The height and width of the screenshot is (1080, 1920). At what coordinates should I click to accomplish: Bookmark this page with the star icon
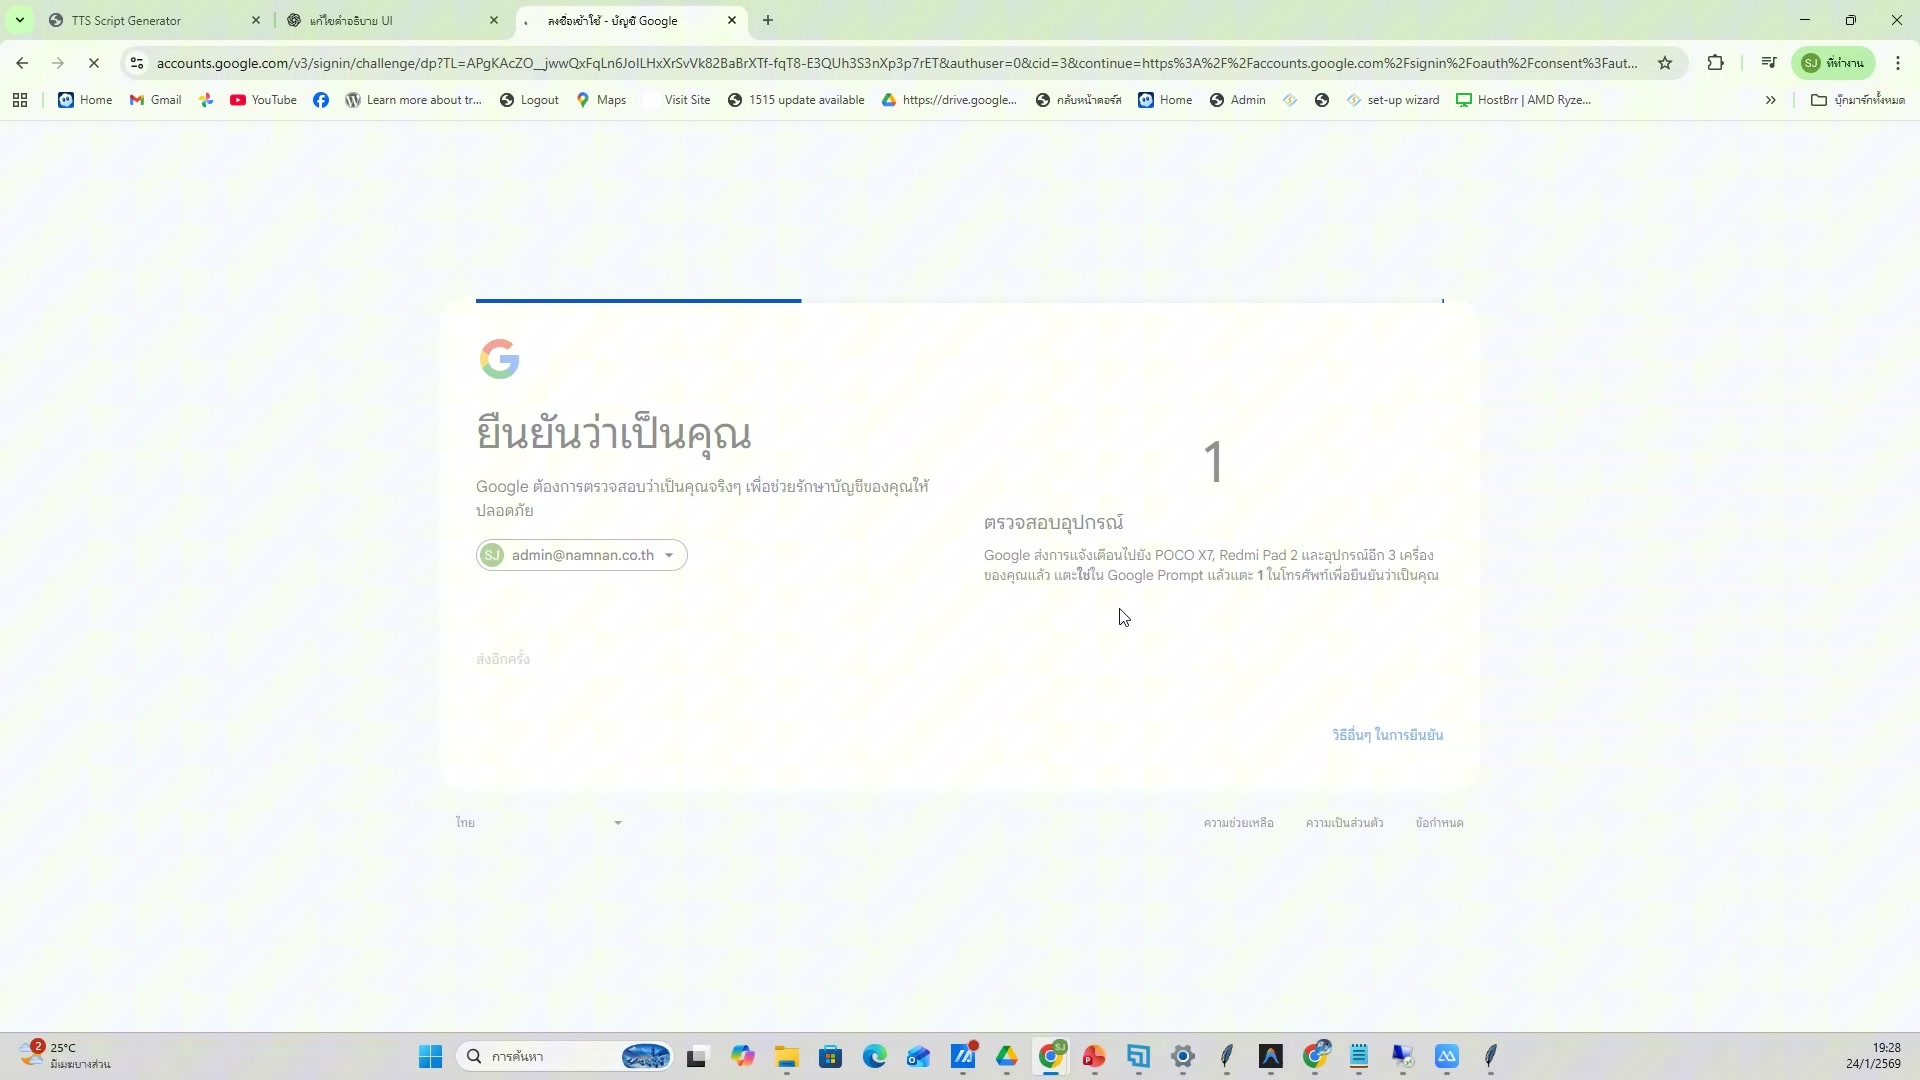click(x=1666, y=62)
